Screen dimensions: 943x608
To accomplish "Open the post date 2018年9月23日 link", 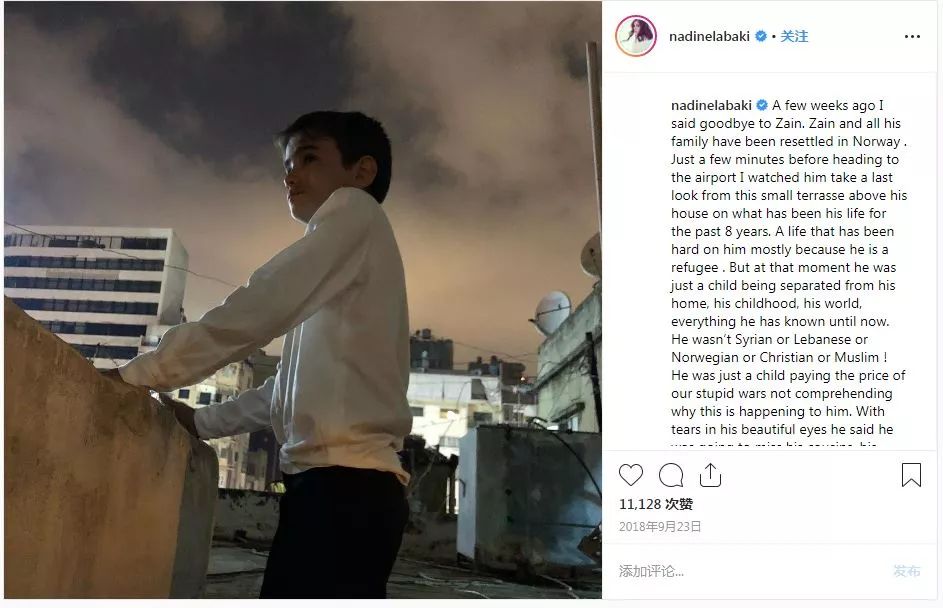I will click(660, 526).
